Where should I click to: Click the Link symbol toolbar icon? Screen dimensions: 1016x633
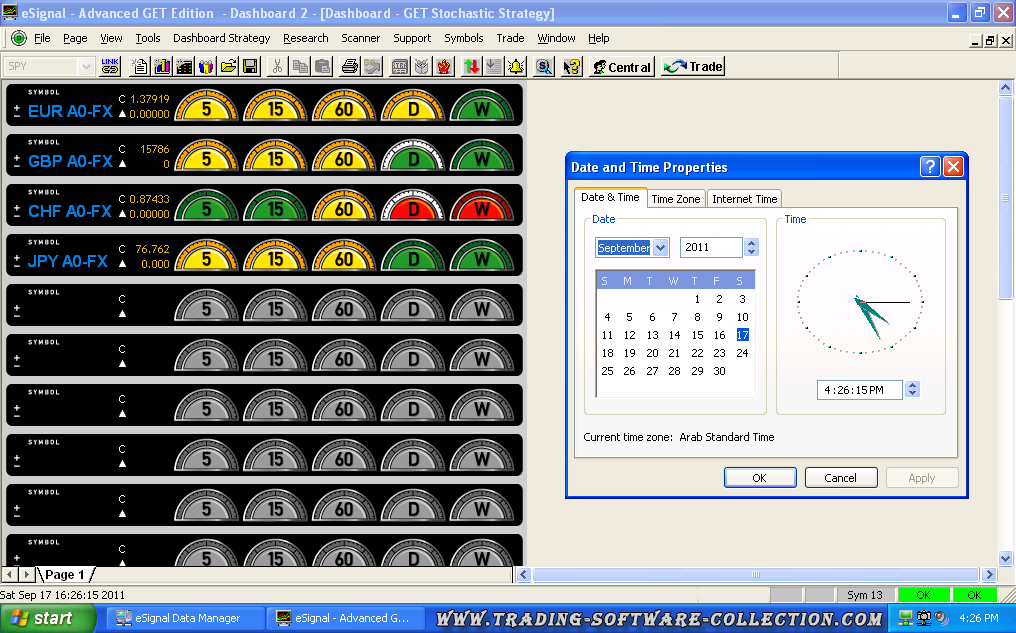tap(110, 67)
